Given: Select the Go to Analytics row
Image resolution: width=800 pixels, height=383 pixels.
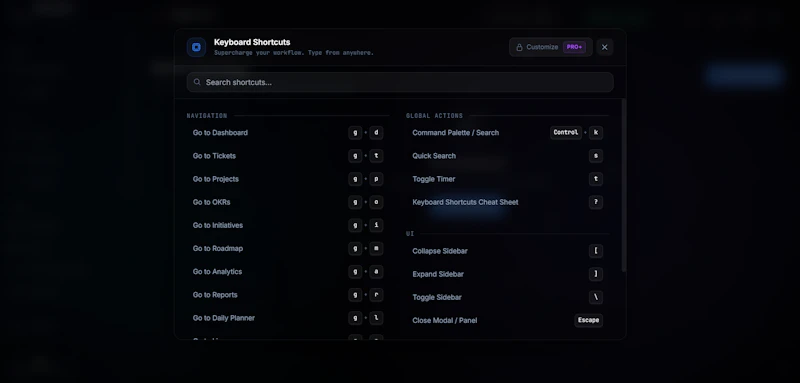Looking at the screenshot, I should 288,272.
